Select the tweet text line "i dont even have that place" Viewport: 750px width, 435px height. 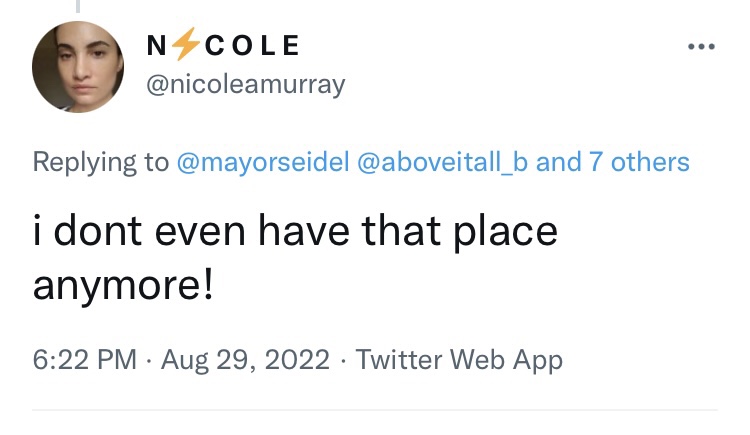[295, 232]
